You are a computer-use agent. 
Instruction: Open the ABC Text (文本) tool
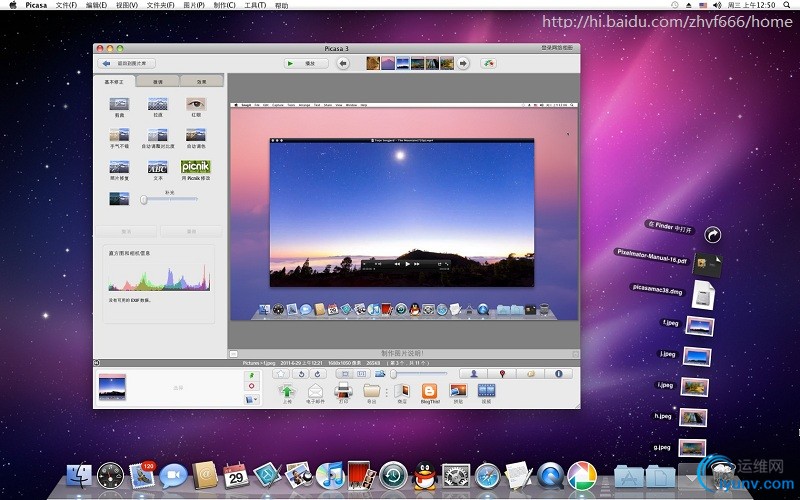click(x=158, y=167)
